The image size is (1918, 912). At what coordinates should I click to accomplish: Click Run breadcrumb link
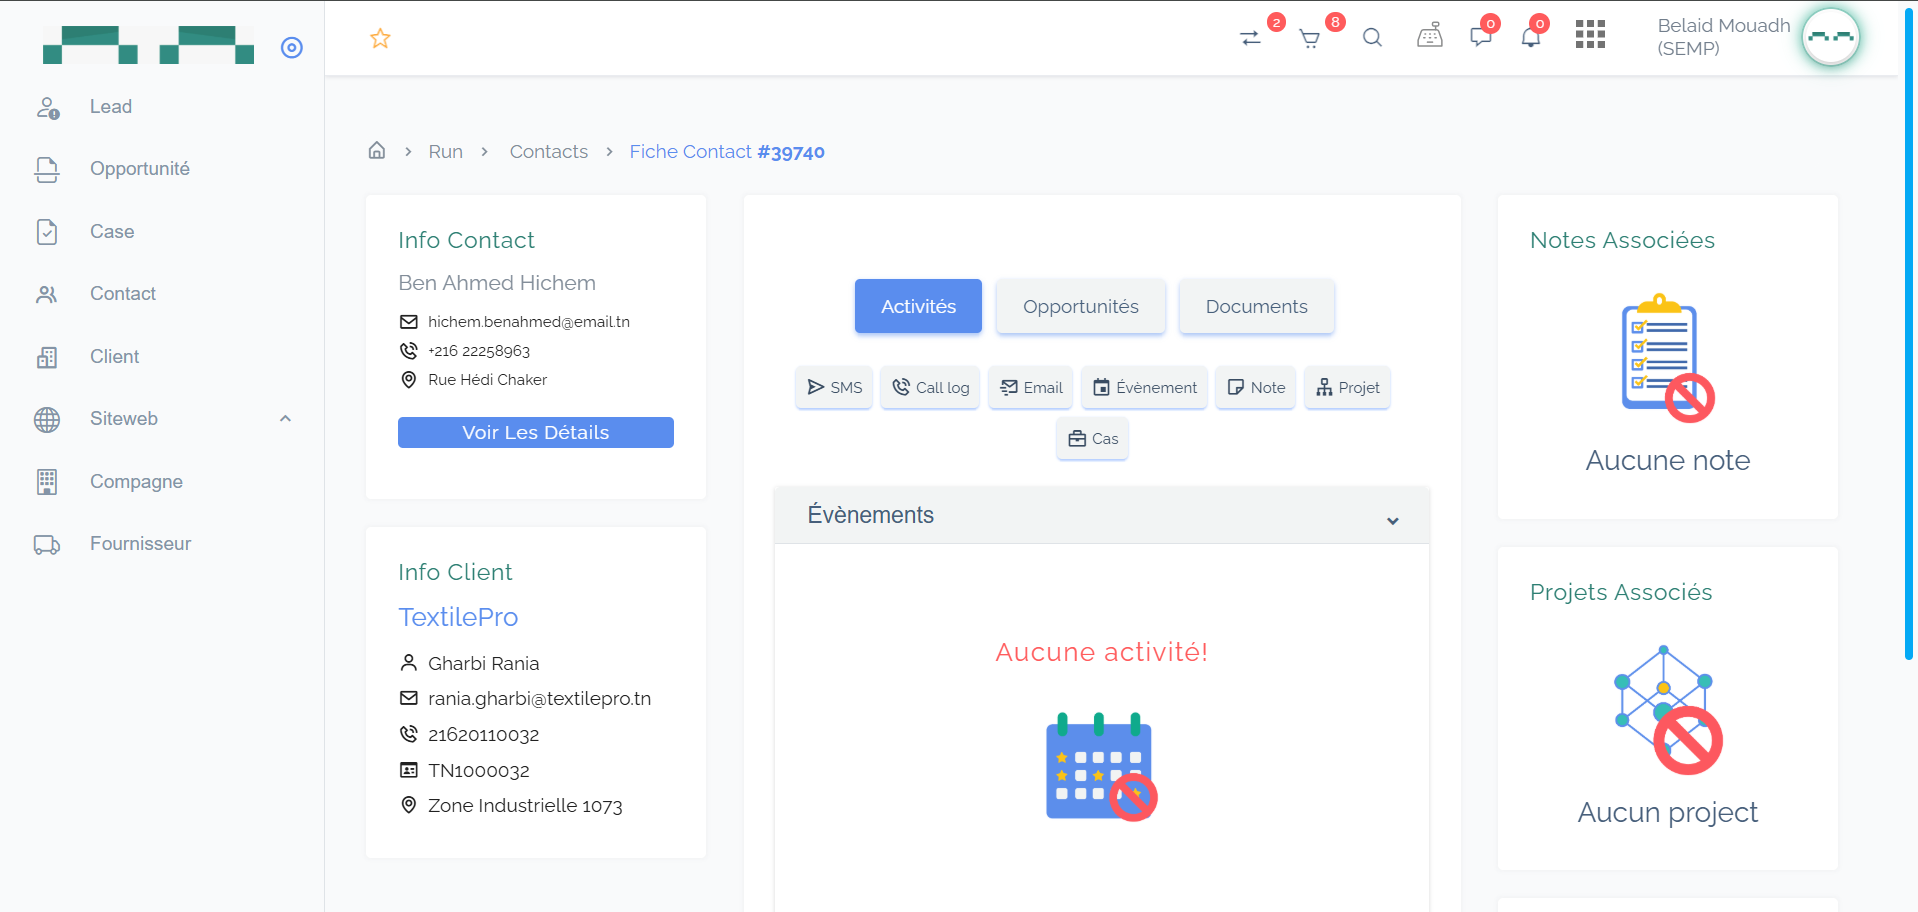coord(446,152)
